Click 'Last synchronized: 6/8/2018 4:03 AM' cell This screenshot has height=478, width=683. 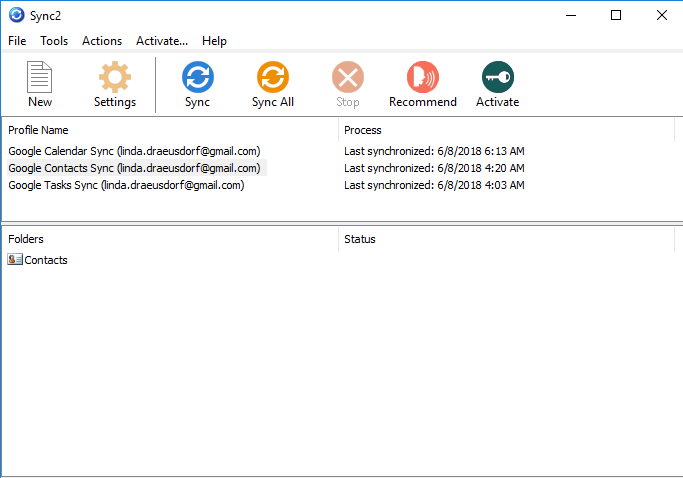click(x=434, y=185)
